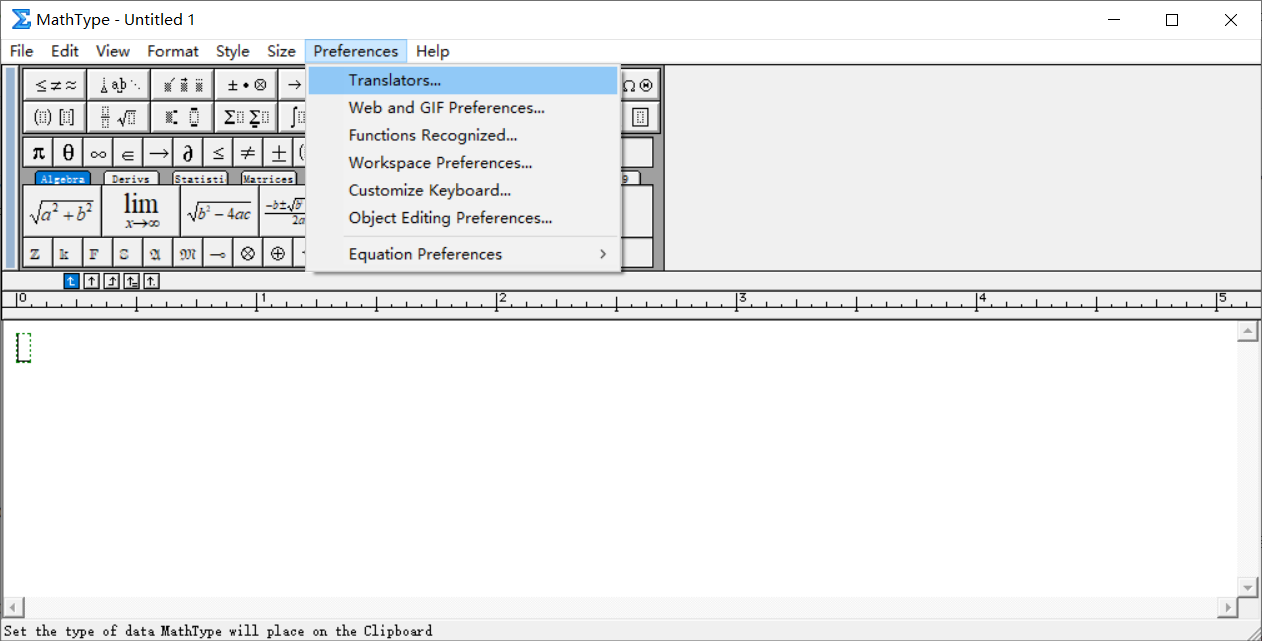Open the Edit menu

click(65, 51)
